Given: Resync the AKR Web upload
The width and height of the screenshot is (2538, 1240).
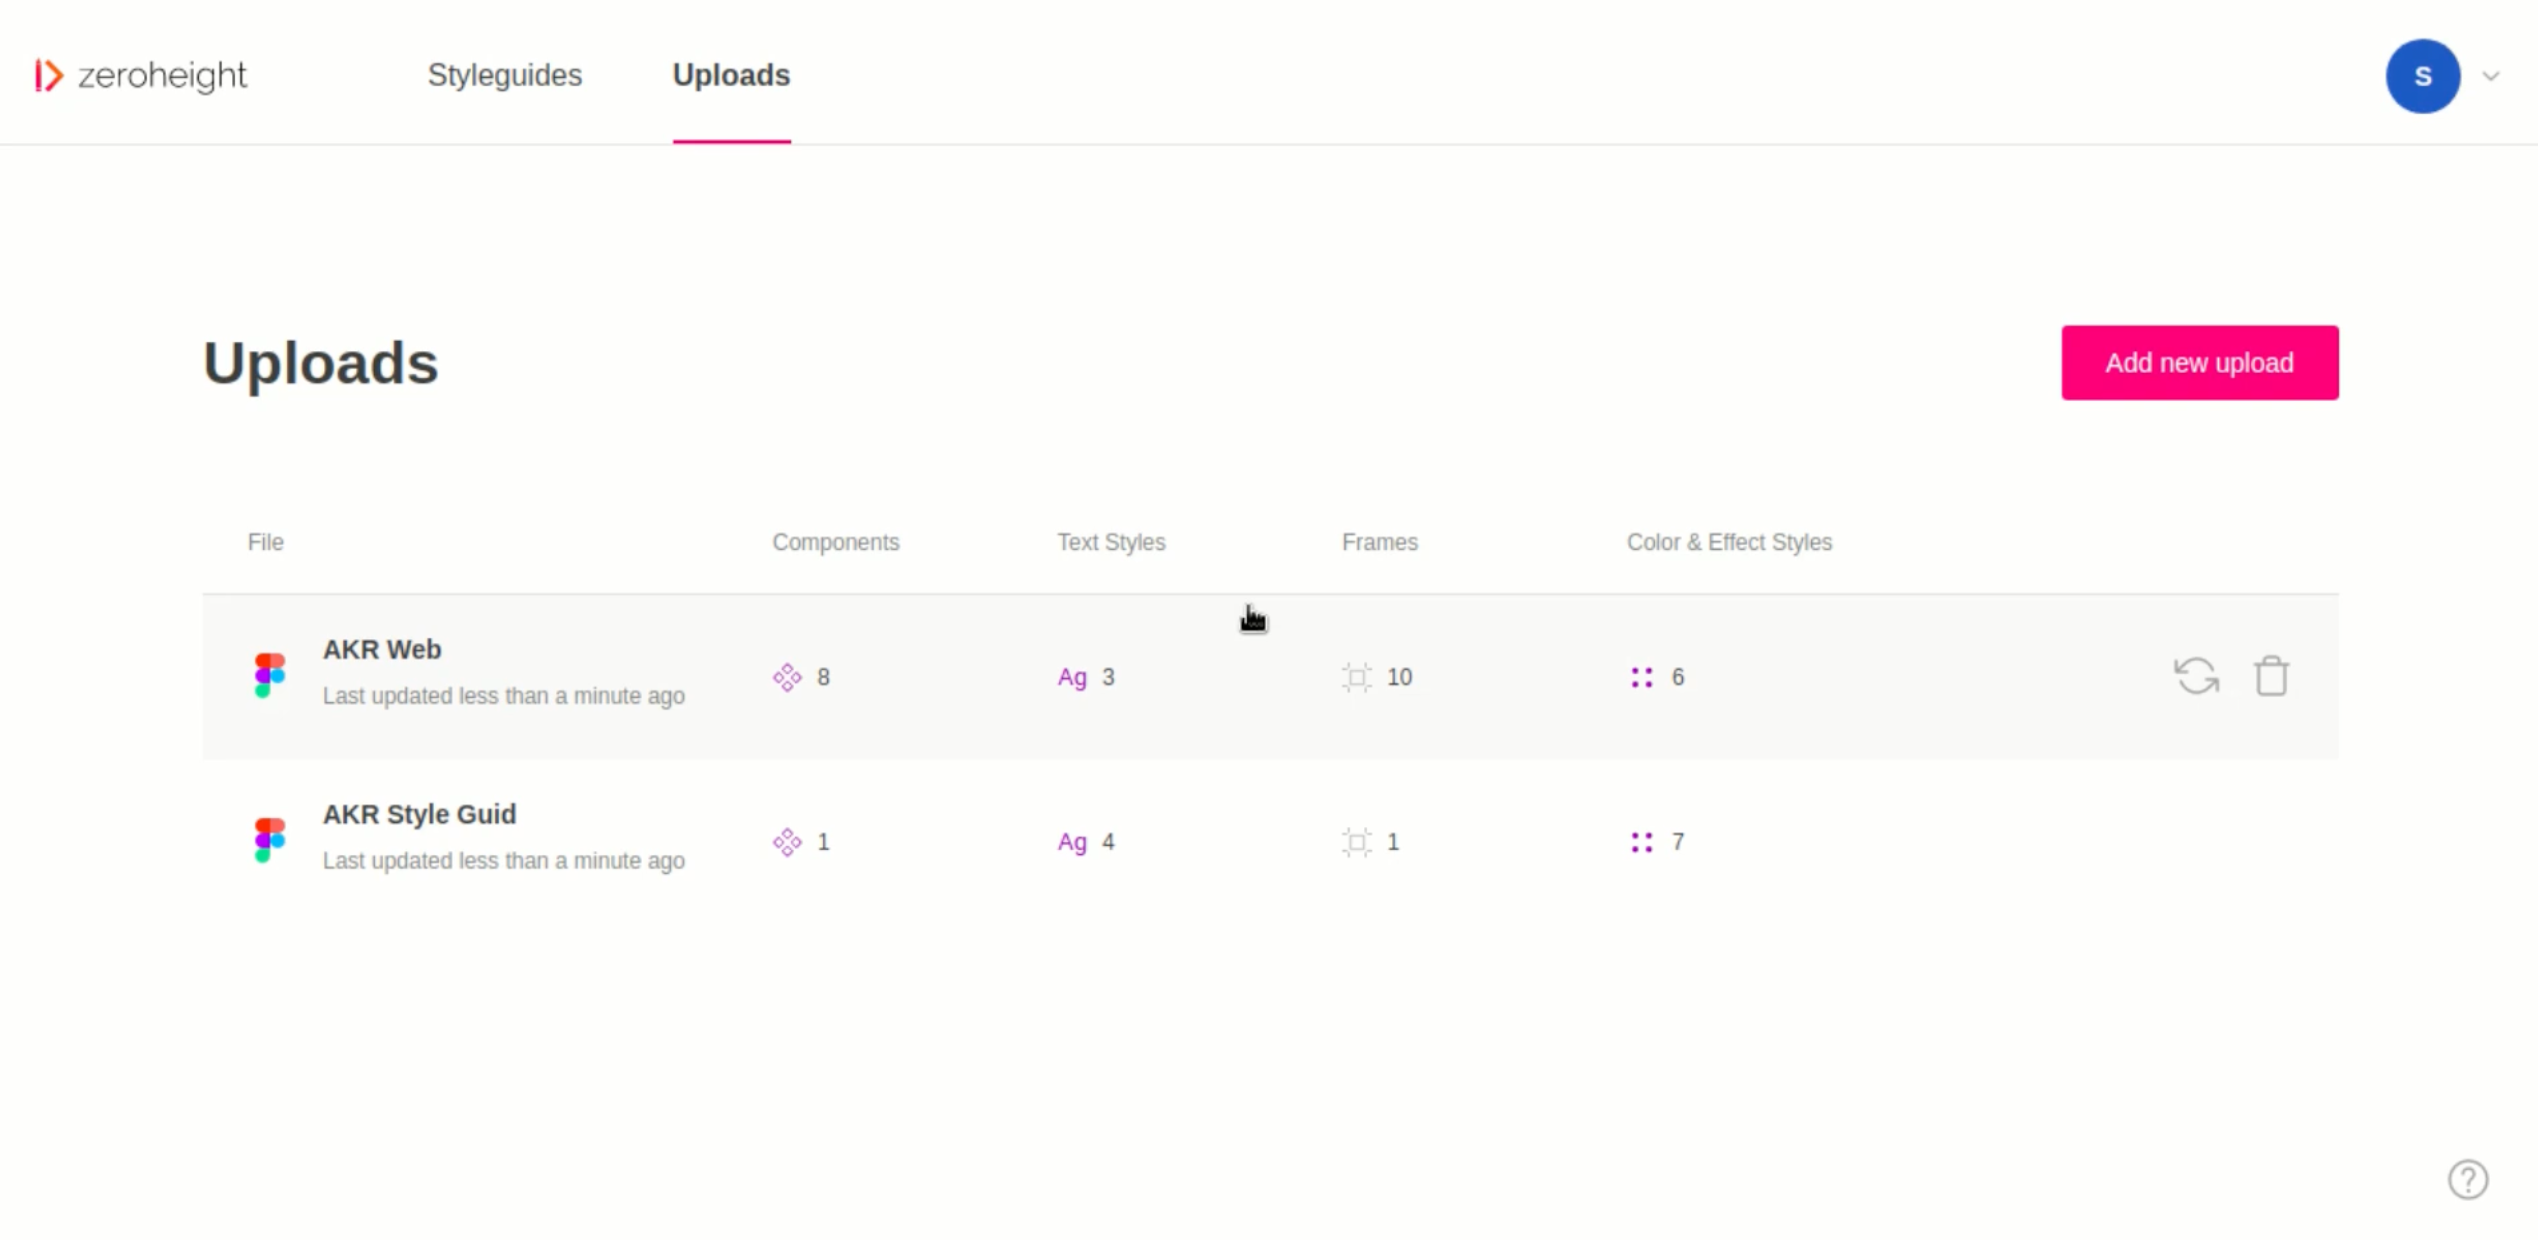Looking at the screenshot, I should click(x=2196, y=676).
